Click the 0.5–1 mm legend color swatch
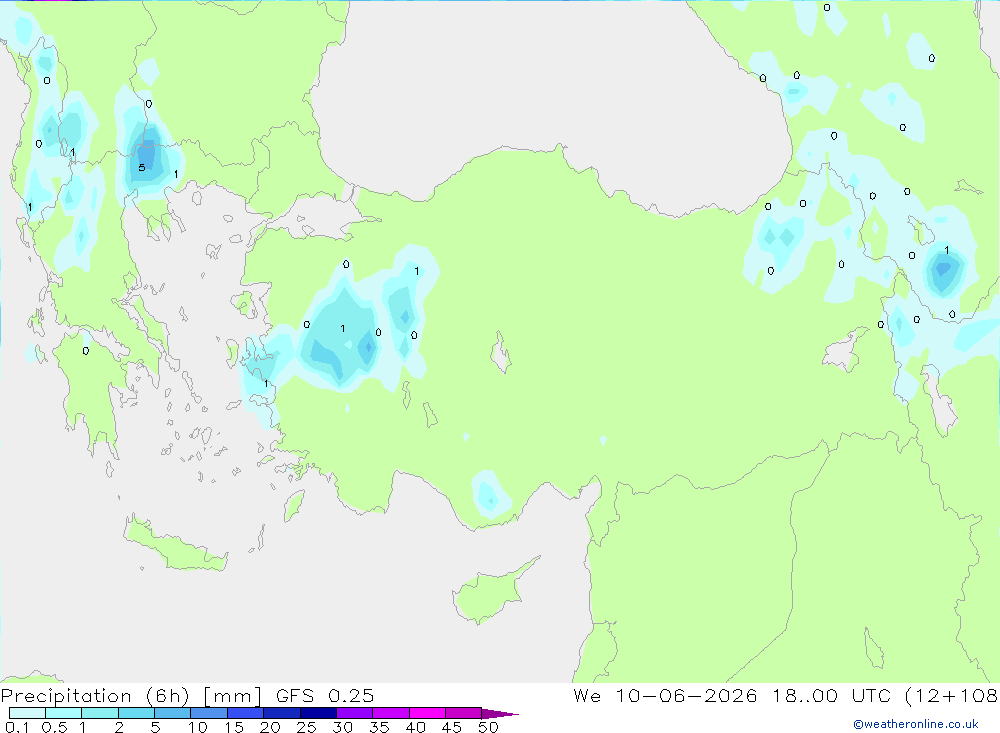The width and height of the screenshot is (1000, 733). tap(63, 713)
